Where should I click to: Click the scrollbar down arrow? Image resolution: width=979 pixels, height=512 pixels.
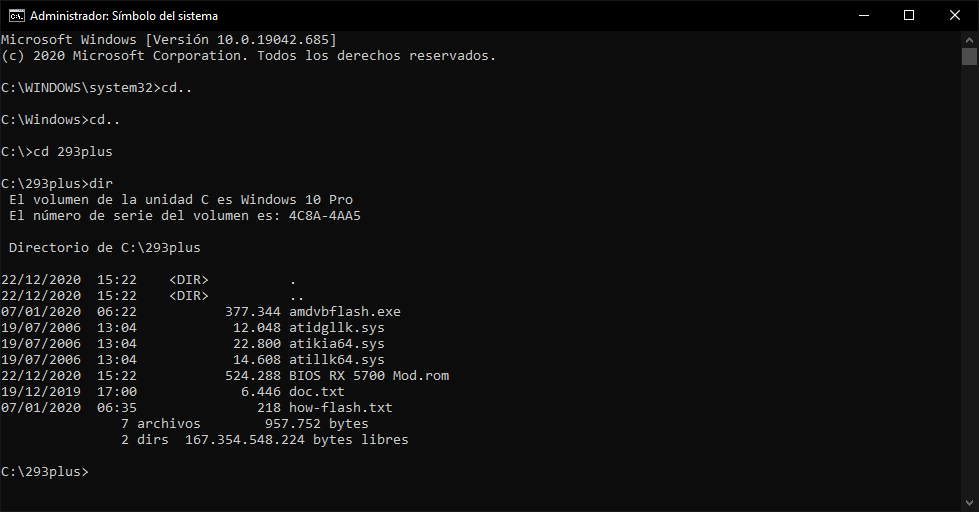coord(969,503)
